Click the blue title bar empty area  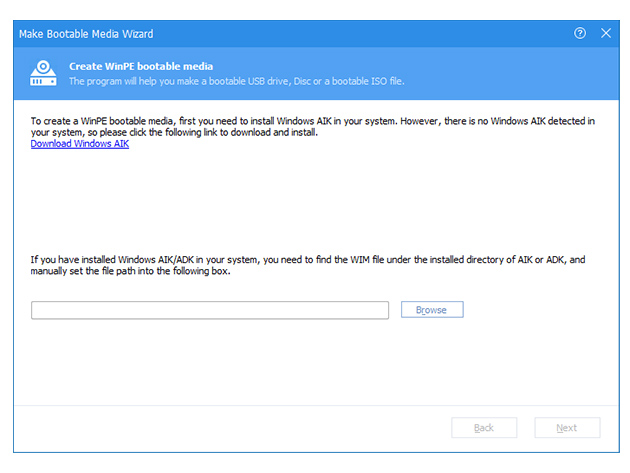(x=362, y=34)
